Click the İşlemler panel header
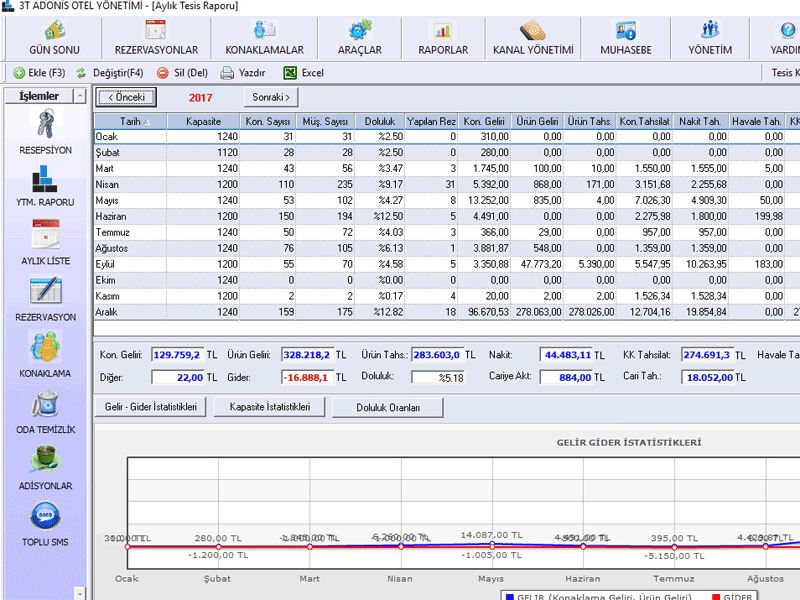 click(x=39, y=96)
